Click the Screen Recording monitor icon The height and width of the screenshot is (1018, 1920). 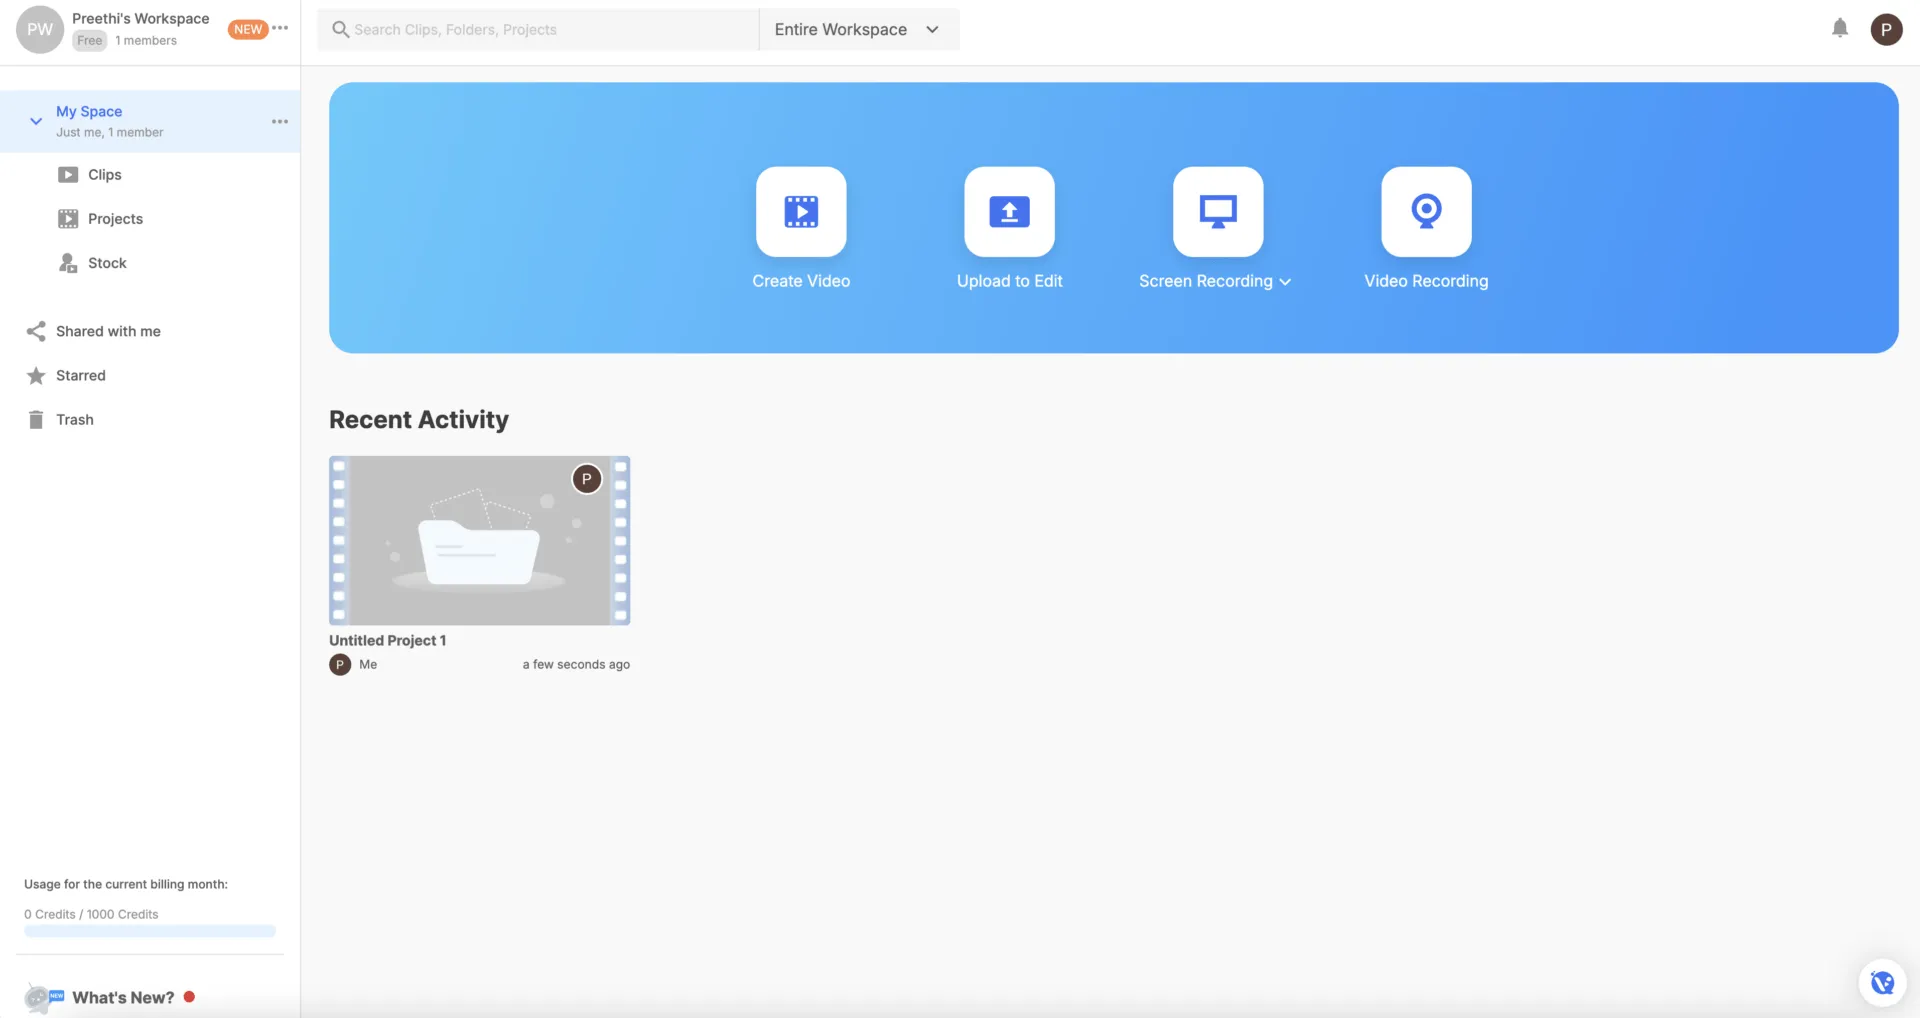(1218, 211)
